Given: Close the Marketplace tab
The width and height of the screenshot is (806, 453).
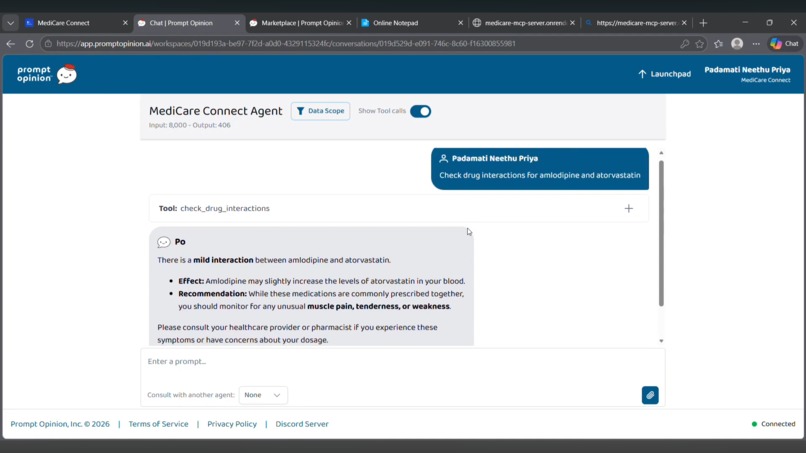Looking at the screenshot, I should point(349,23).
